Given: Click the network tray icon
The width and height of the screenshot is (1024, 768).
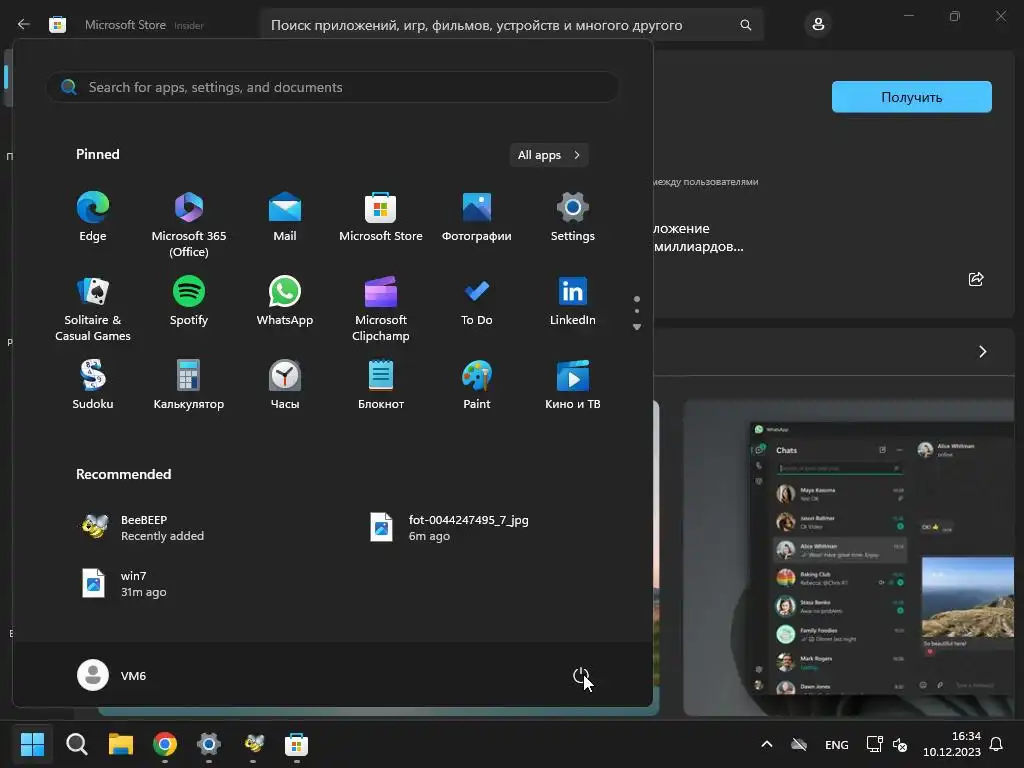Looking at the screenshot, I should pos(874,744).
